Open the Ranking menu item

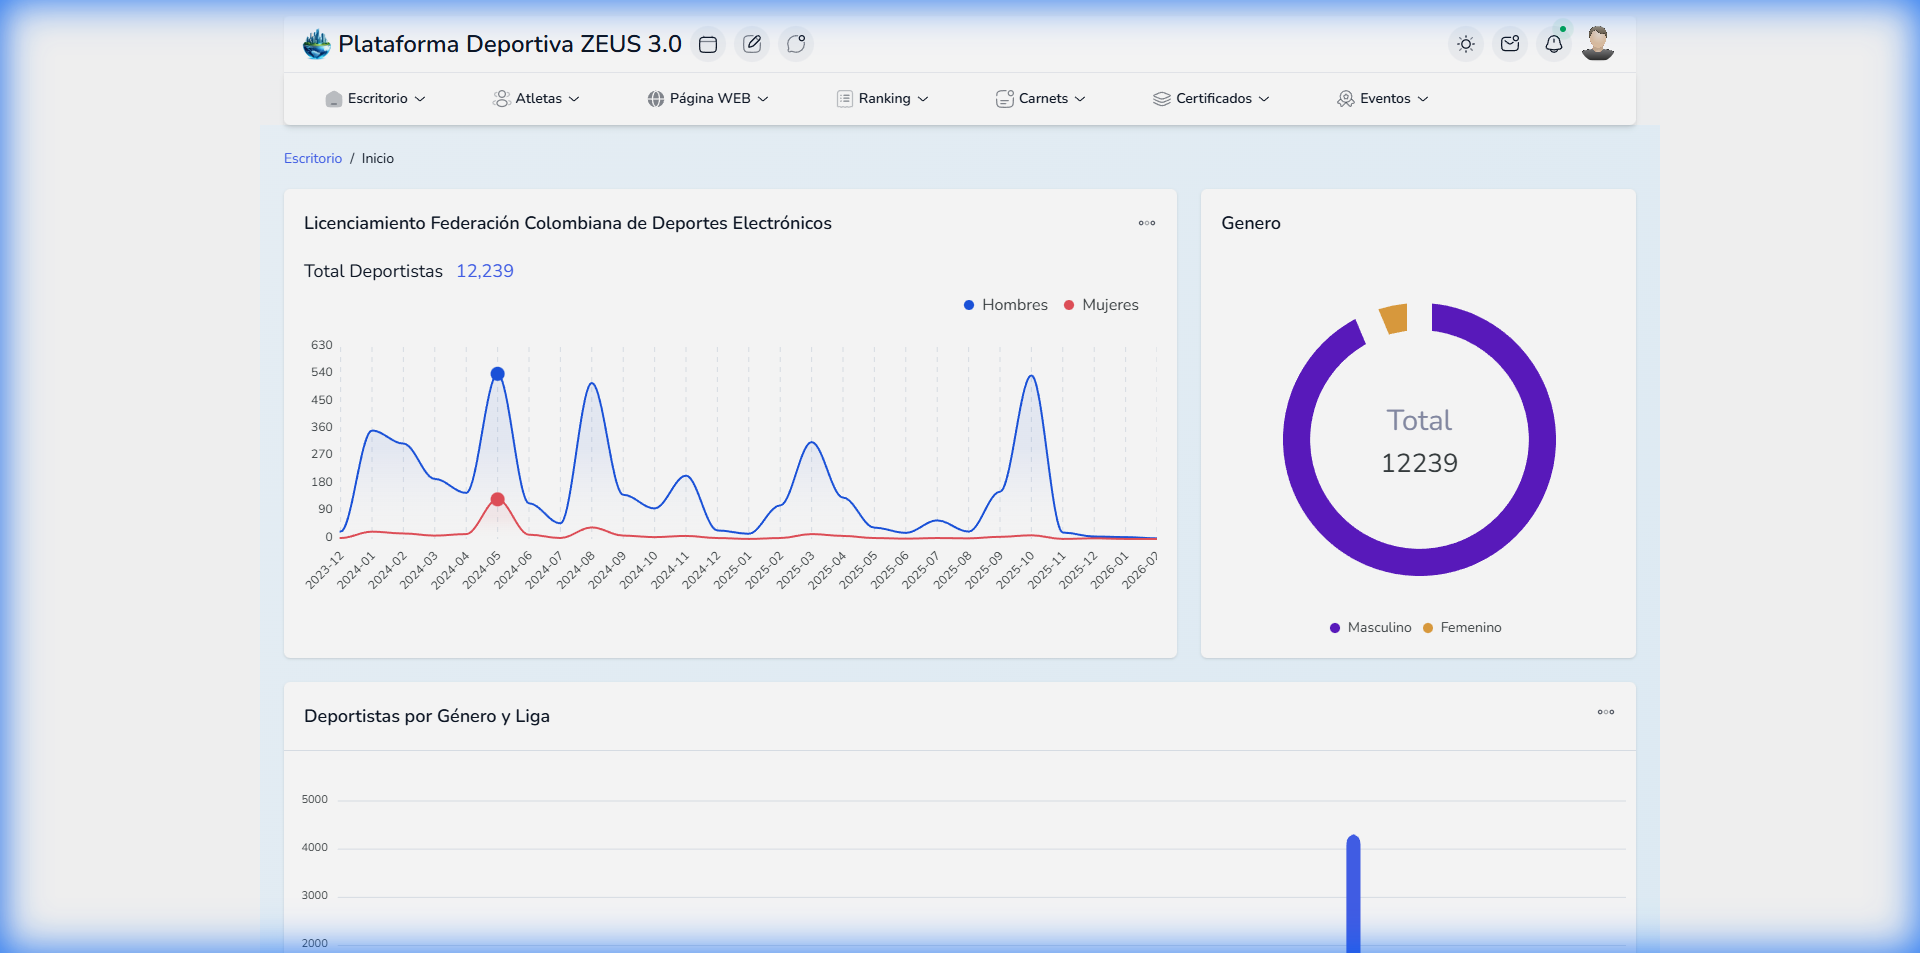click(883, 99)
